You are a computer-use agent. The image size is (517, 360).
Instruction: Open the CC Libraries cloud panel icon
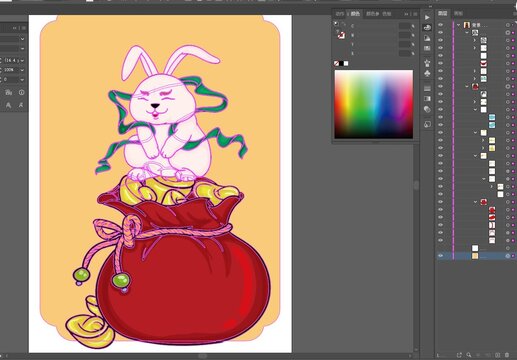pyautogui.click(x=427, y=28)
